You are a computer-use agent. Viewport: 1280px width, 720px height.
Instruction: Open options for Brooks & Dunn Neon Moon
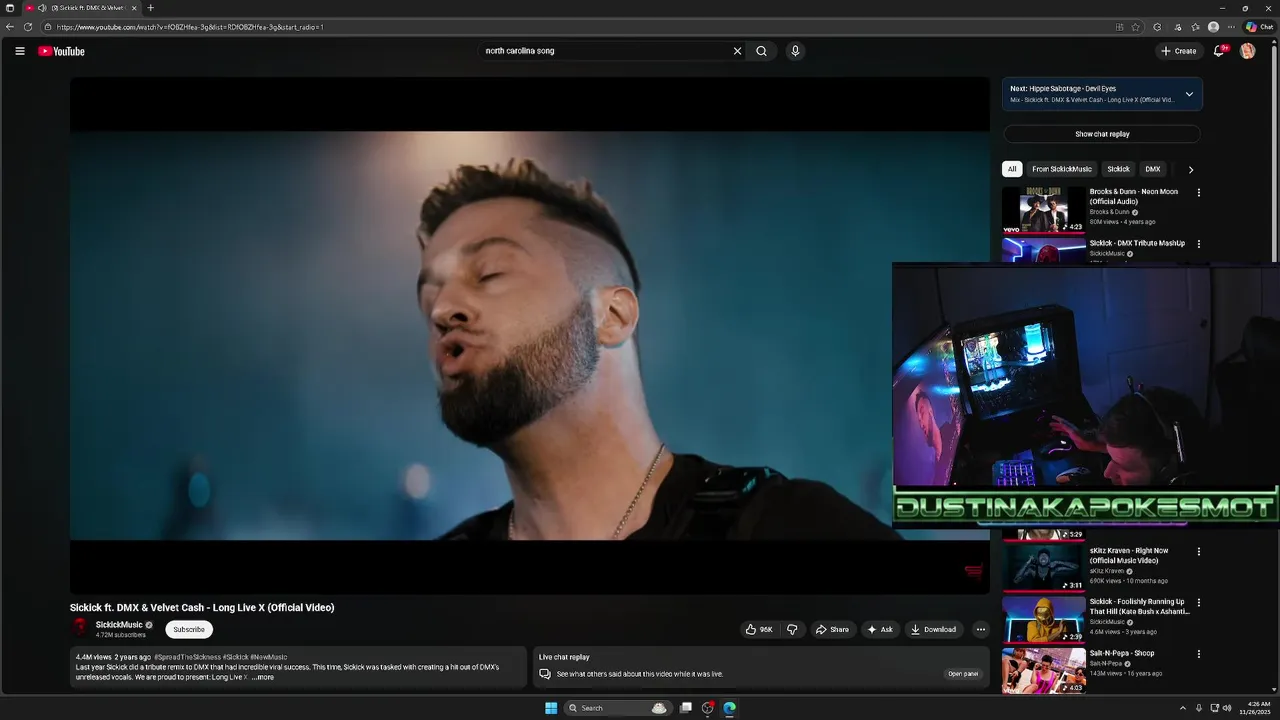point(1198,193)
